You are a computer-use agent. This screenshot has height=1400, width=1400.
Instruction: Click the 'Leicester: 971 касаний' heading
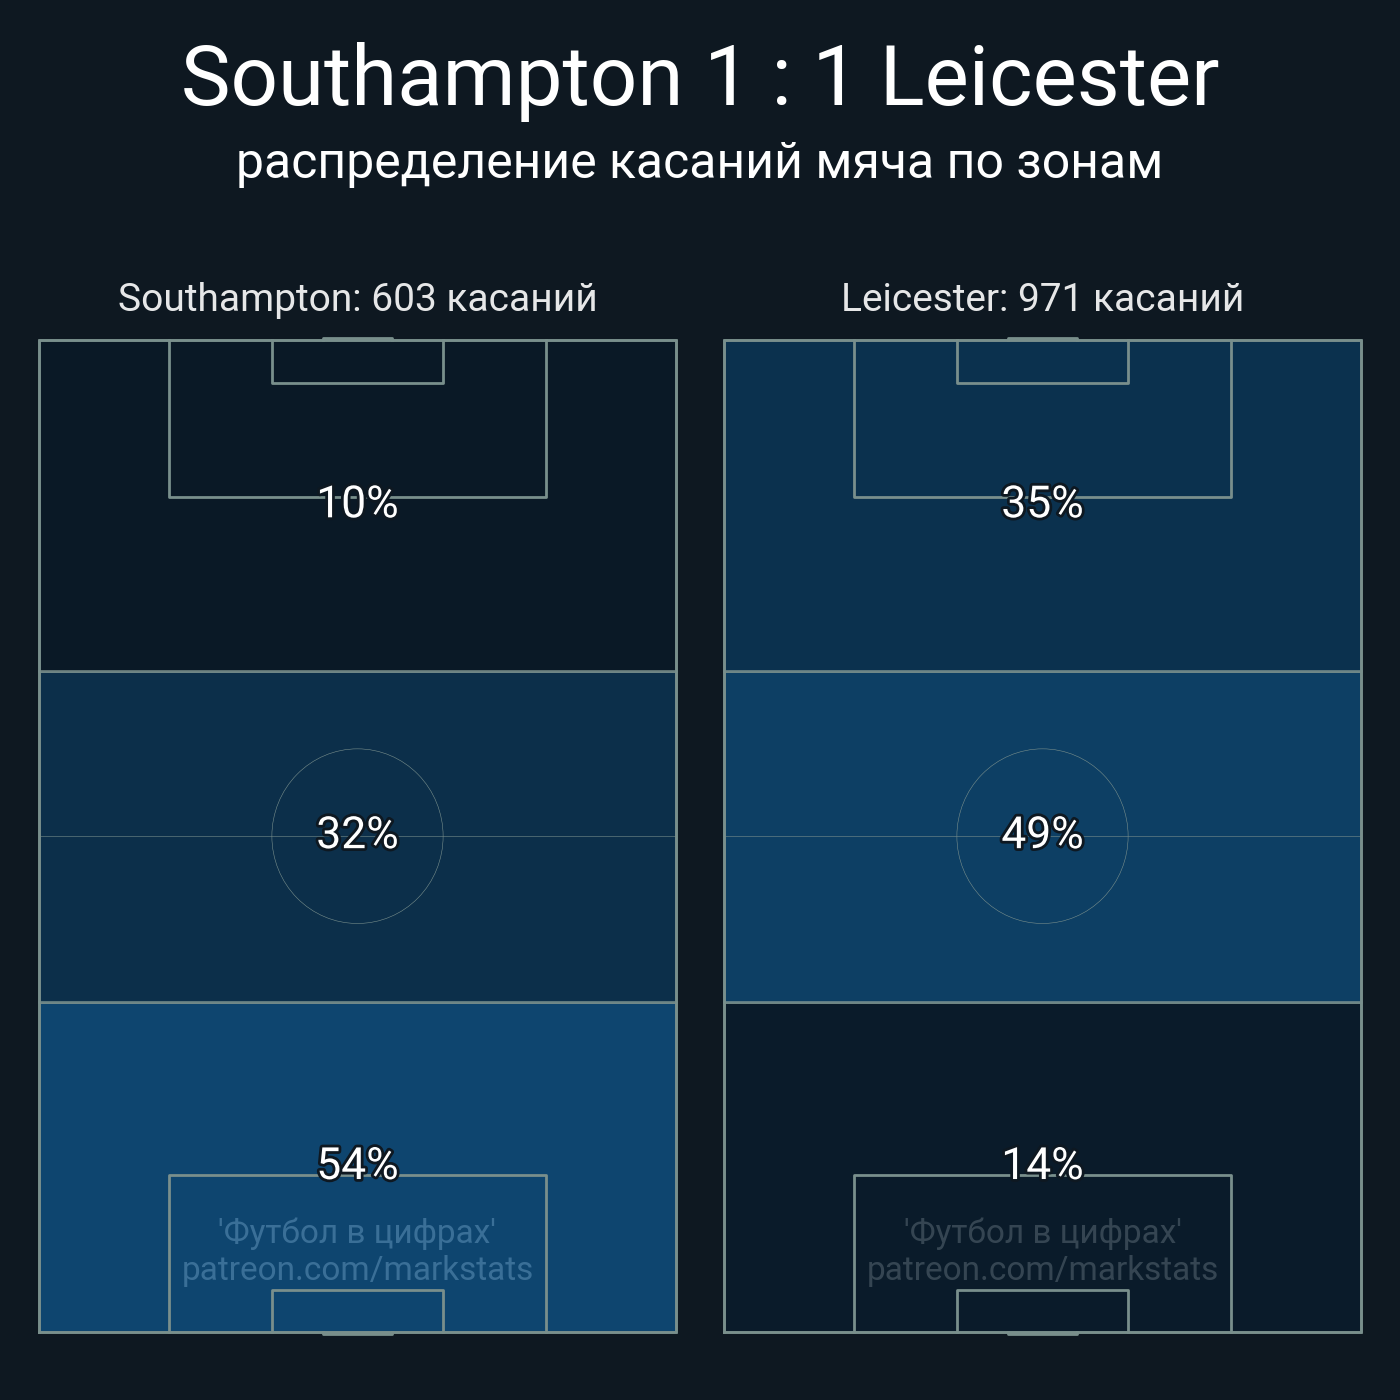pyautogui.click(x=1042, y=298)
